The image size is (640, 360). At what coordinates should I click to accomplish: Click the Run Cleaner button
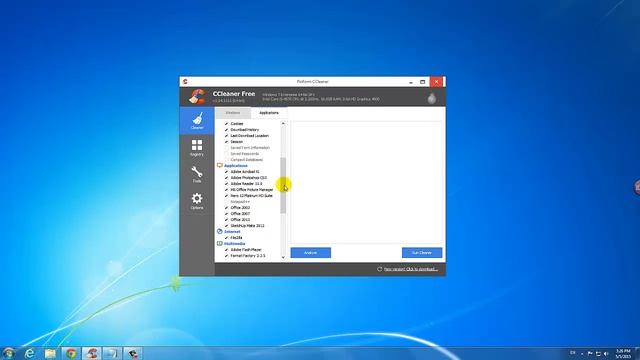click(x=422, y=253)
